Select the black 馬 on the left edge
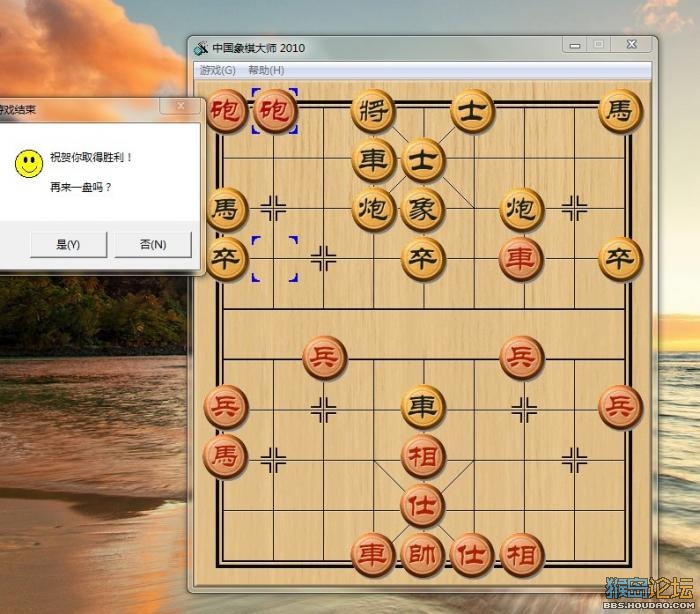Viewport: 700px width, 614px height. (x=226, y=209)
